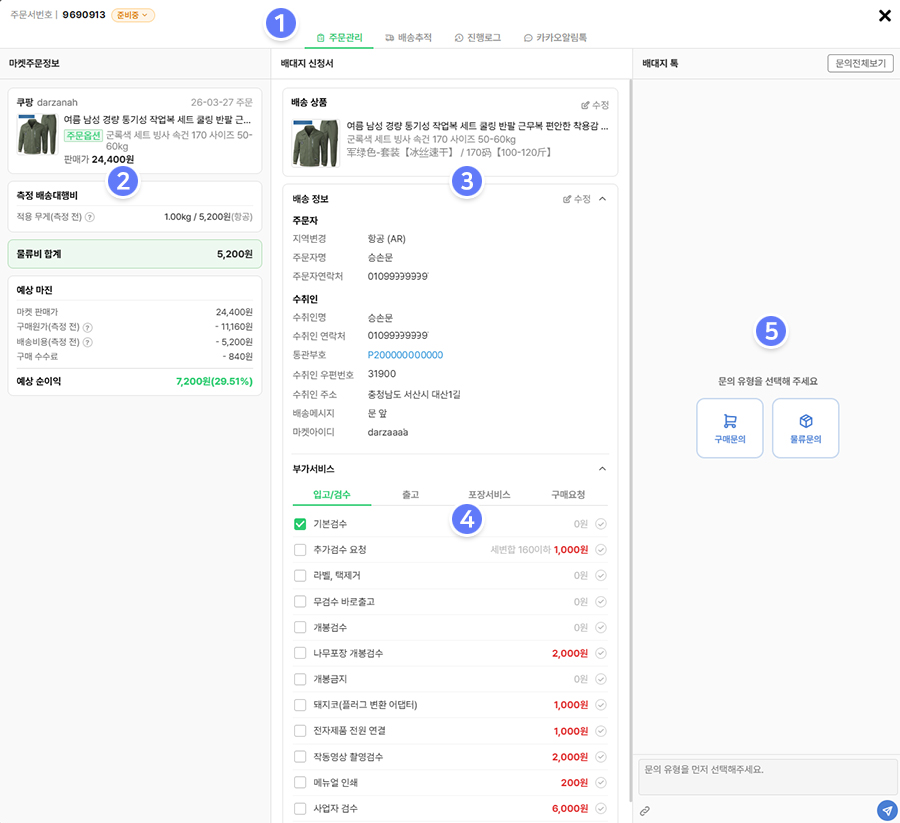Image resolution: width=900 pixels, height=823 pixels.
Task: Click the chat message input field
Action: pyautogui.click(x=767, y=776)
